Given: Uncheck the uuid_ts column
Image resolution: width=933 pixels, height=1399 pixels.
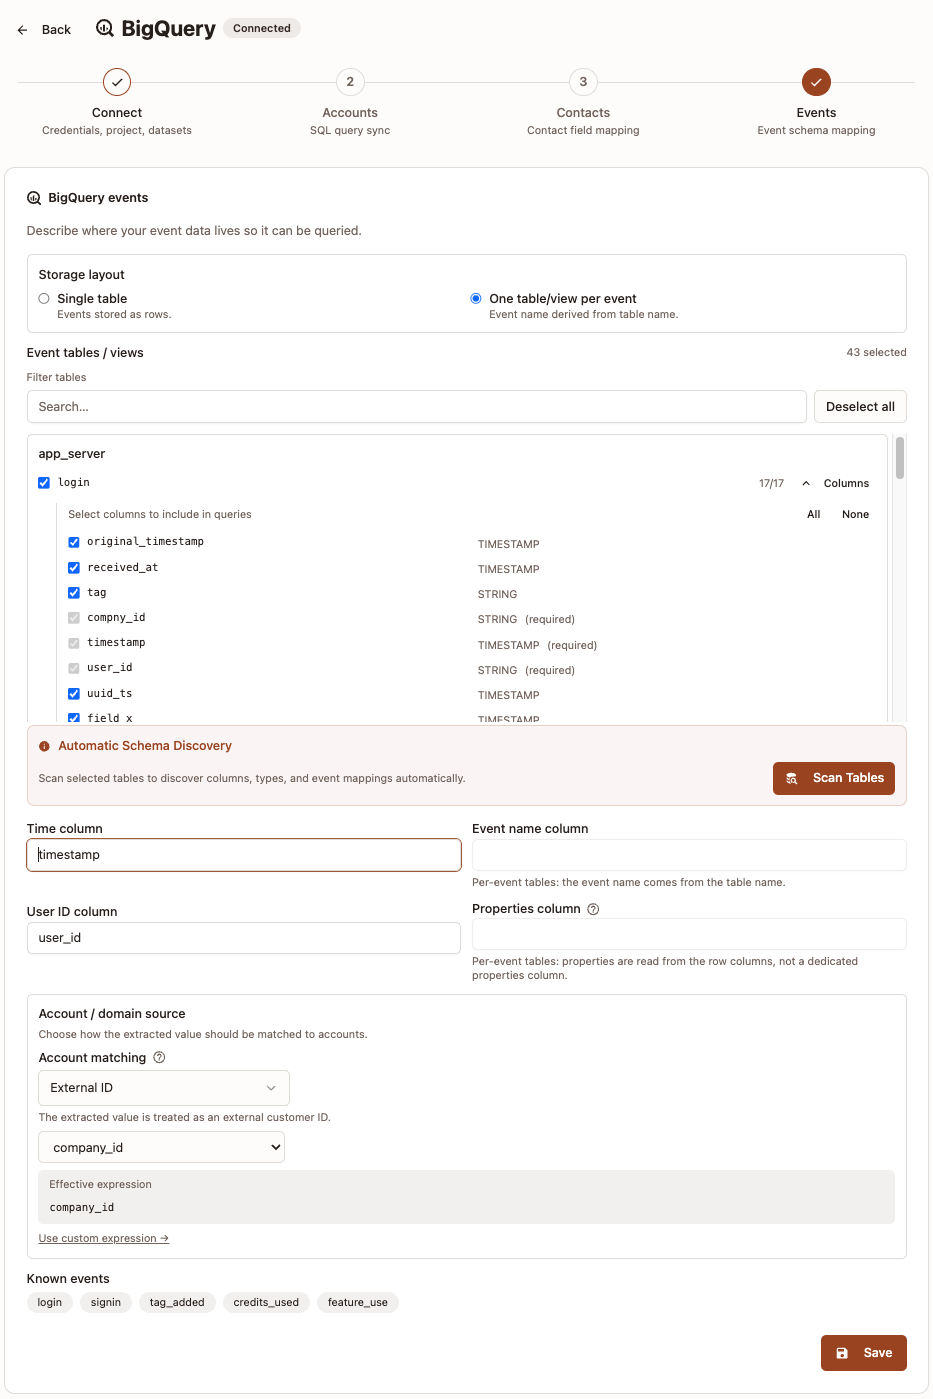Looking at the screenshot, I should click(73, 693).
